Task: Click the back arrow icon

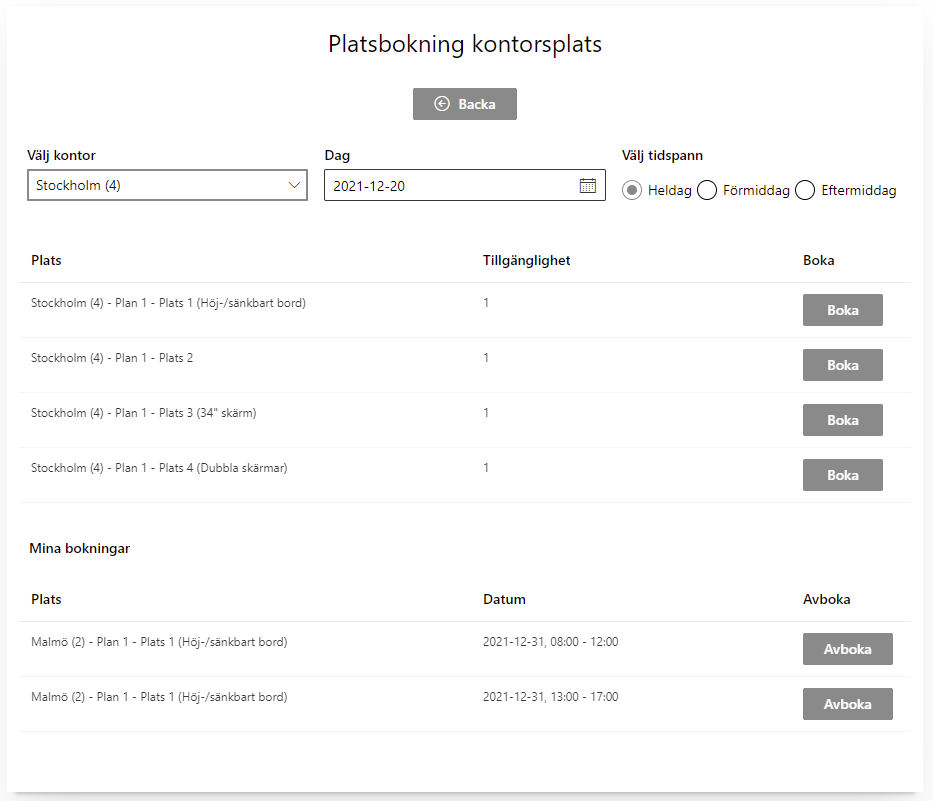Action: coord(442,104)
